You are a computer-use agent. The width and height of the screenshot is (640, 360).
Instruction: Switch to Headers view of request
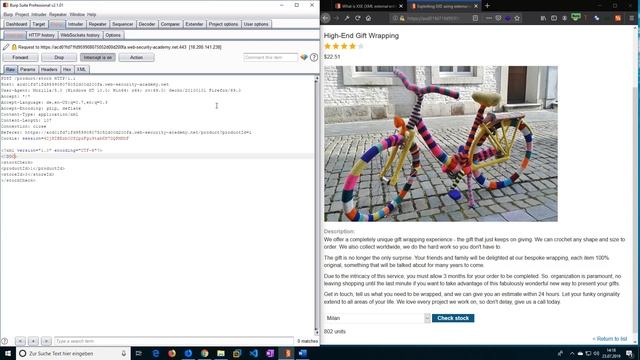click(x=49, y=69)
